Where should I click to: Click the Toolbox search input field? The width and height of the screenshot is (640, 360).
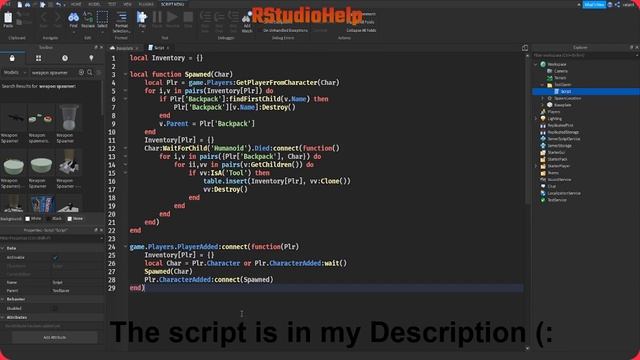click(x=53, y=72)
